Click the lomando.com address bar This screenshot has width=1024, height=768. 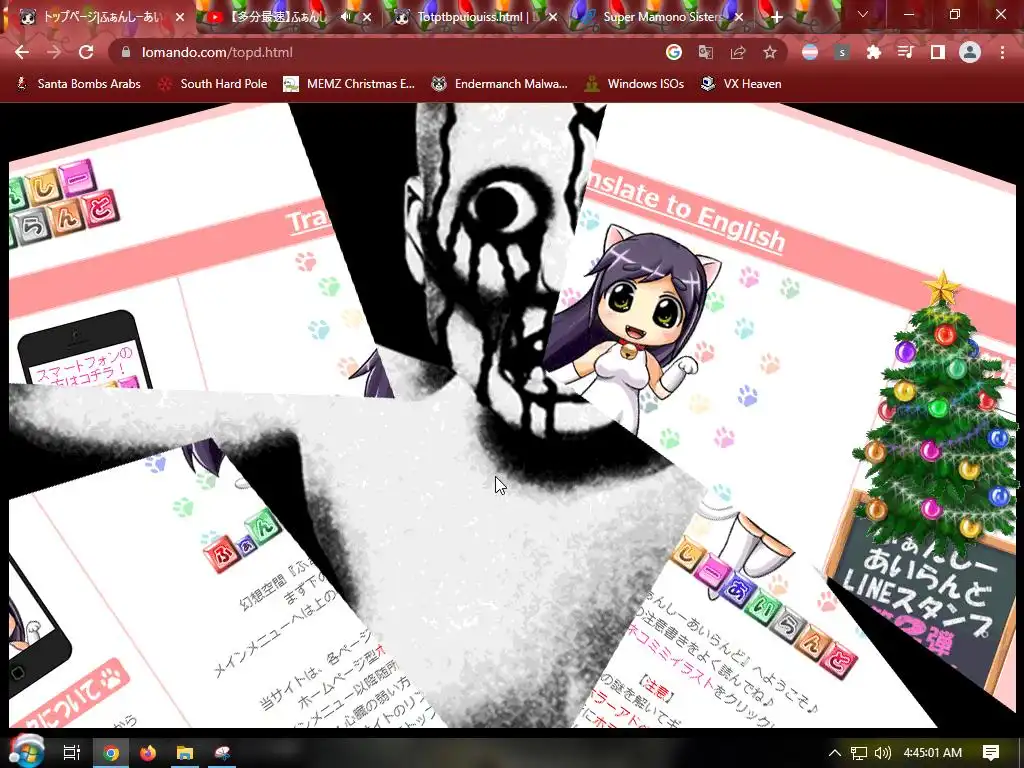392,52
